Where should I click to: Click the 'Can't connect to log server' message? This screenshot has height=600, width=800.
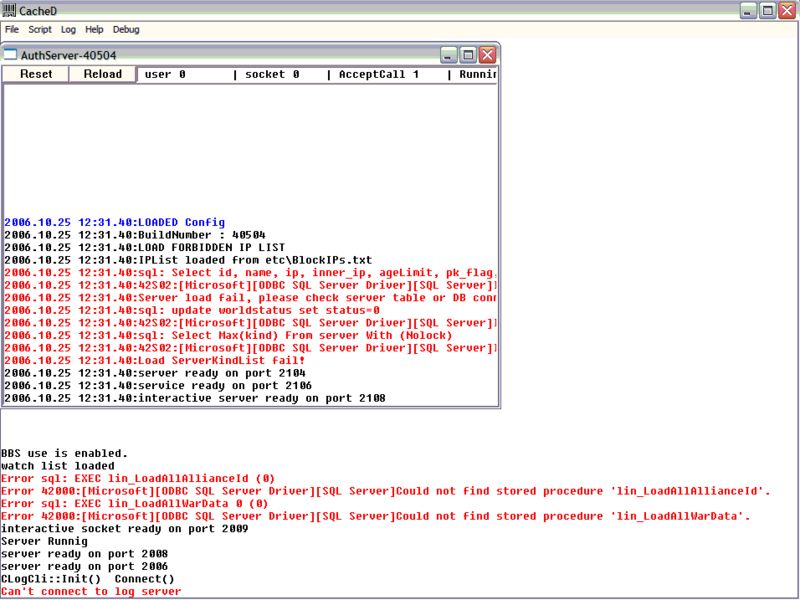pos(91,592)
